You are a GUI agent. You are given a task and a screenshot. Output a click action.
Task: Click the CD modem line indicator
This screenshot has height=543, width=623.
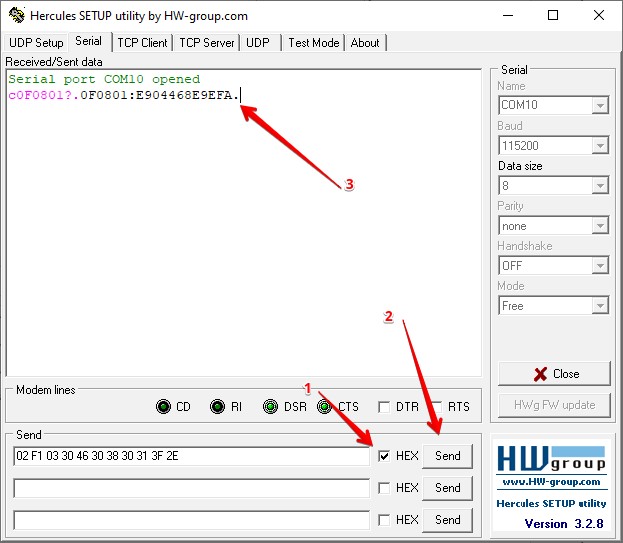point(164,407)
